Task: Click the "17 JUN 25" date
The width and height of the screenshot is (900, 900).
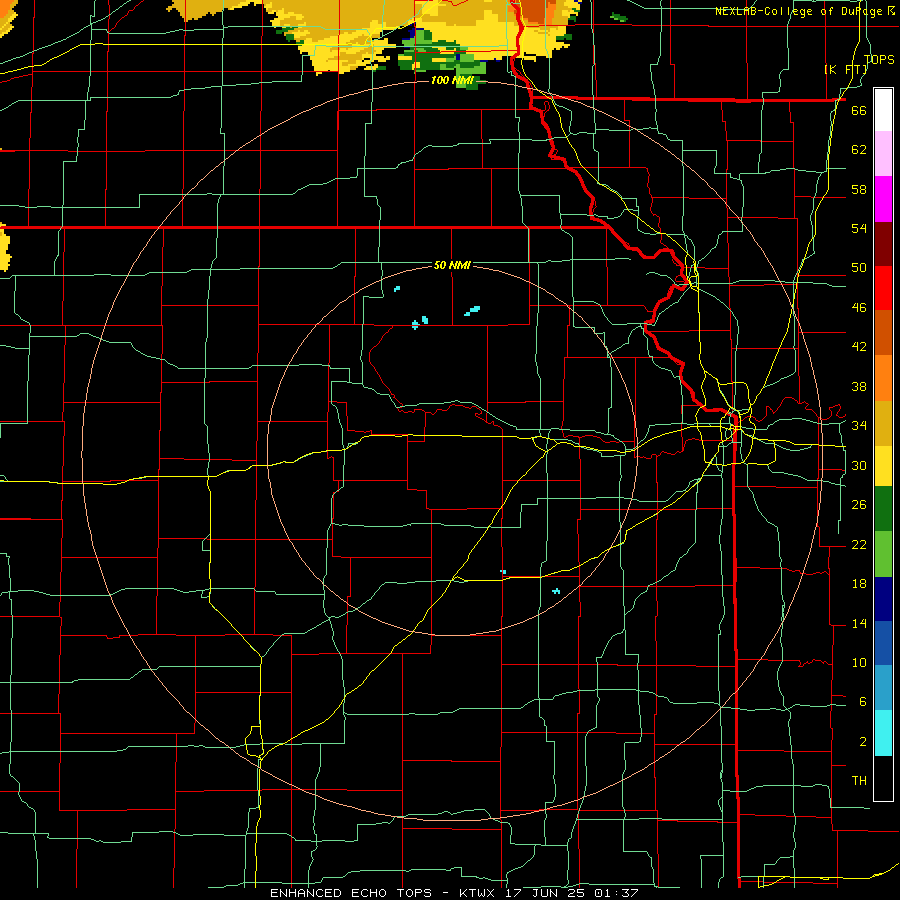Action: (545, 893)
